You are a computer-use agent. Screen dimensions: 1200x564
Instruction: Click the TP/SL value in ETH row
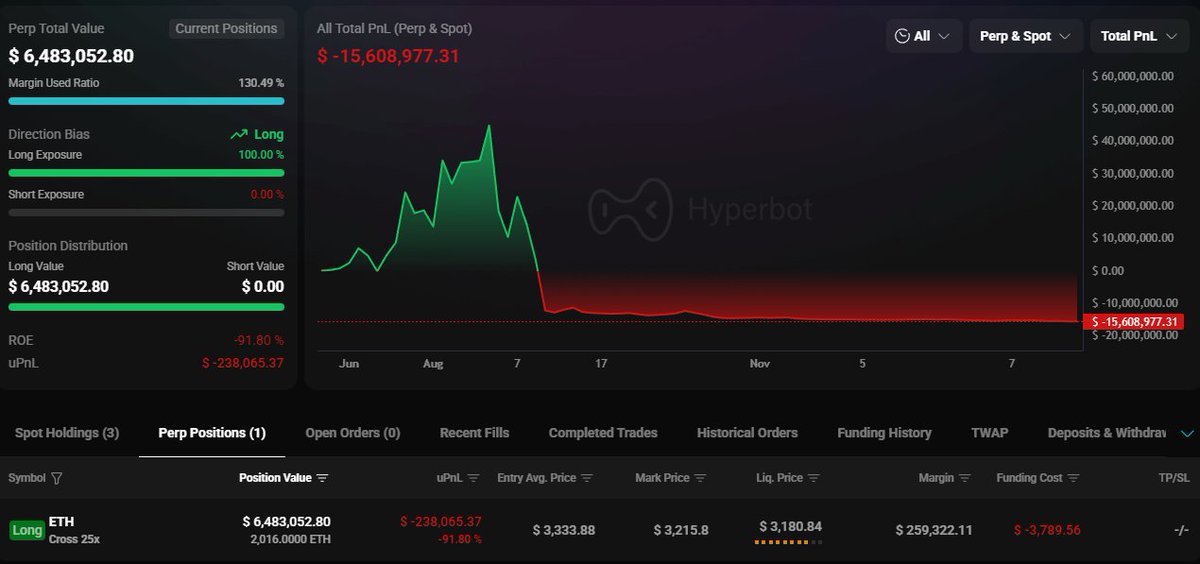point(1181,530)
